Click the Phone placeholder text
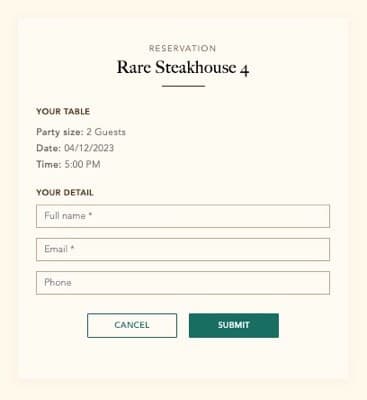This screenshot has width=367, height=400. [x=58, y=283]
